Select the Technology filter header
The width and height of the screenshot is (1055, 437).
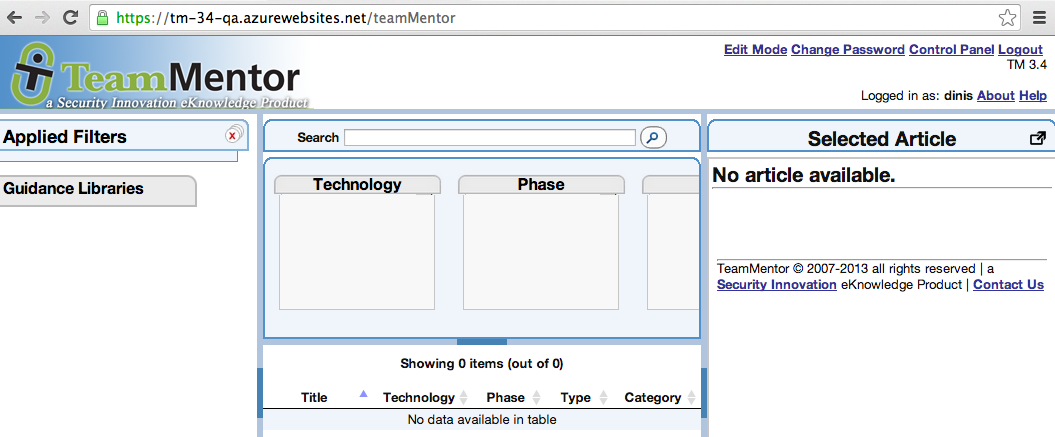(357, 185)
